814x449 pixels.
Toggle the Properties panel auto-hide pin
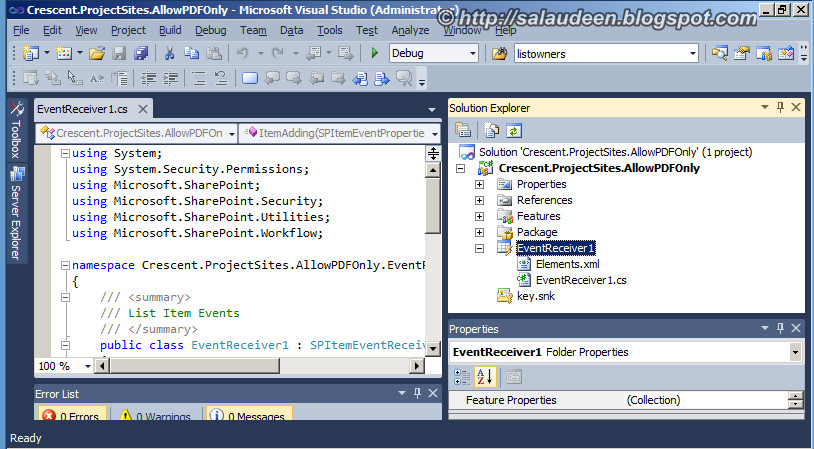(780, 328)
